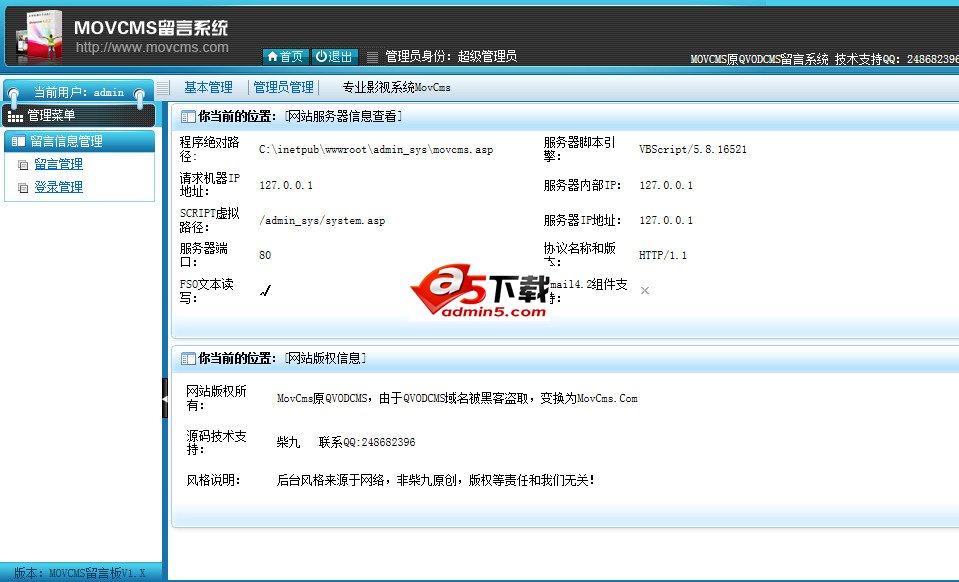Click the page icon beside 留言管理
The image size is (959, 582).
[x=23, y=164]
